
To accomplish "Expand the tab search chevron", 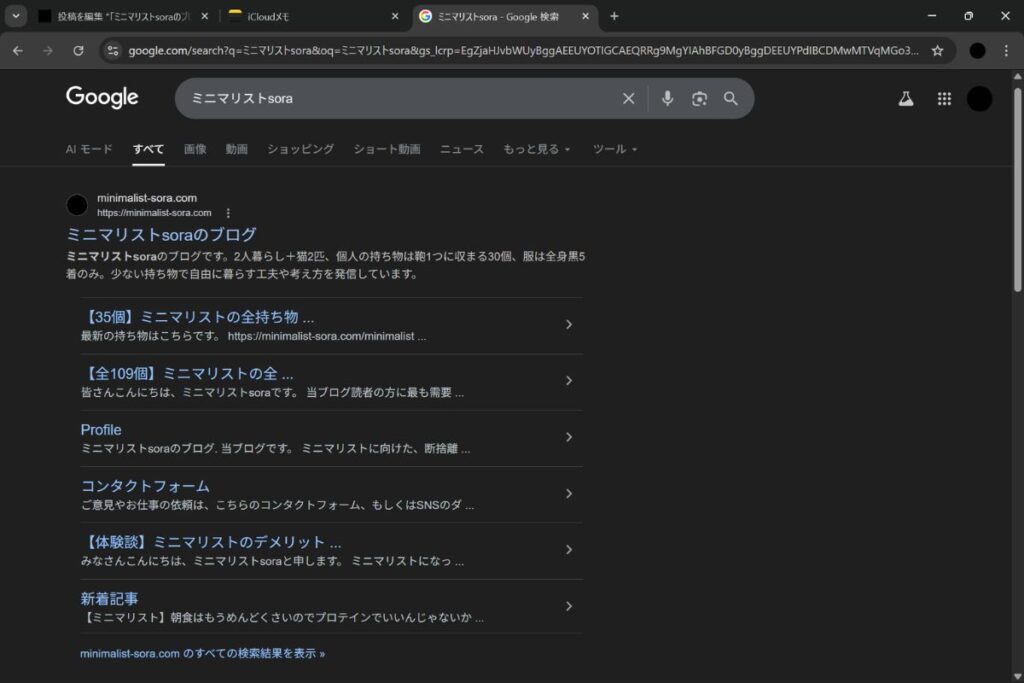I will point(17,16).
